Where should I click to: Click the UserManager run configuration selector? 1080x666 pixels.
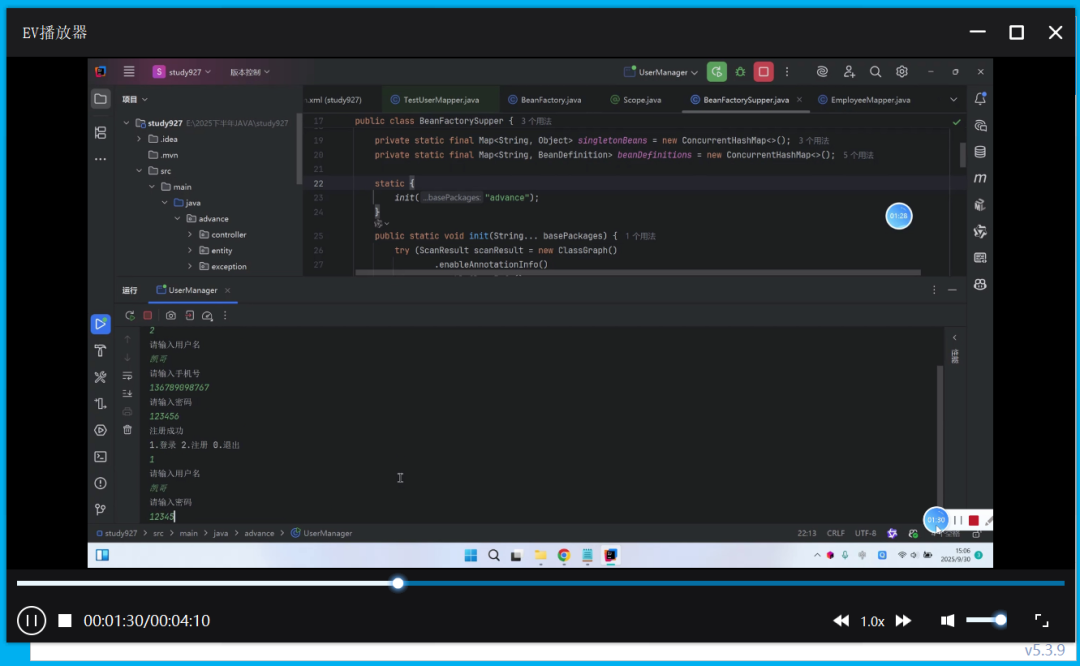661,72
